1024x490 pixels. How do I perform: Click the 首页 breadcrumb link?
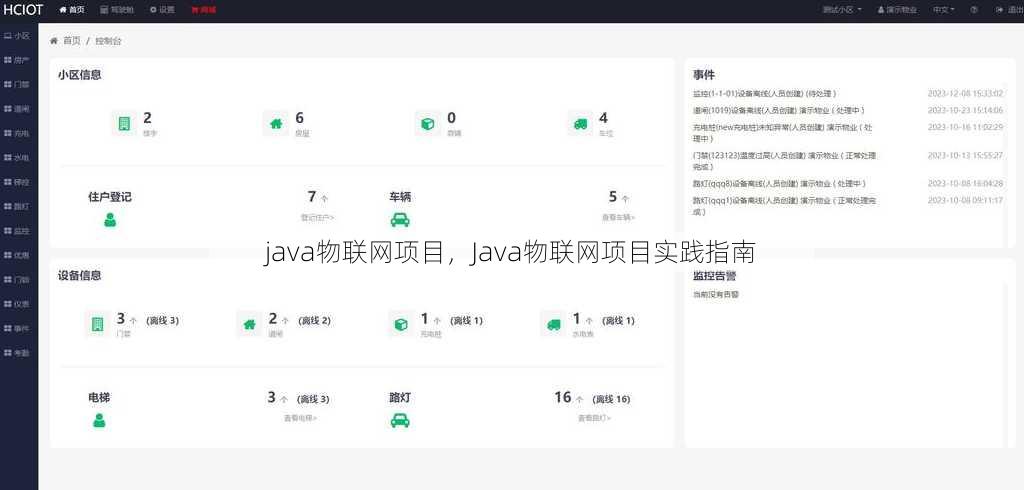click(x=72, y=41)
